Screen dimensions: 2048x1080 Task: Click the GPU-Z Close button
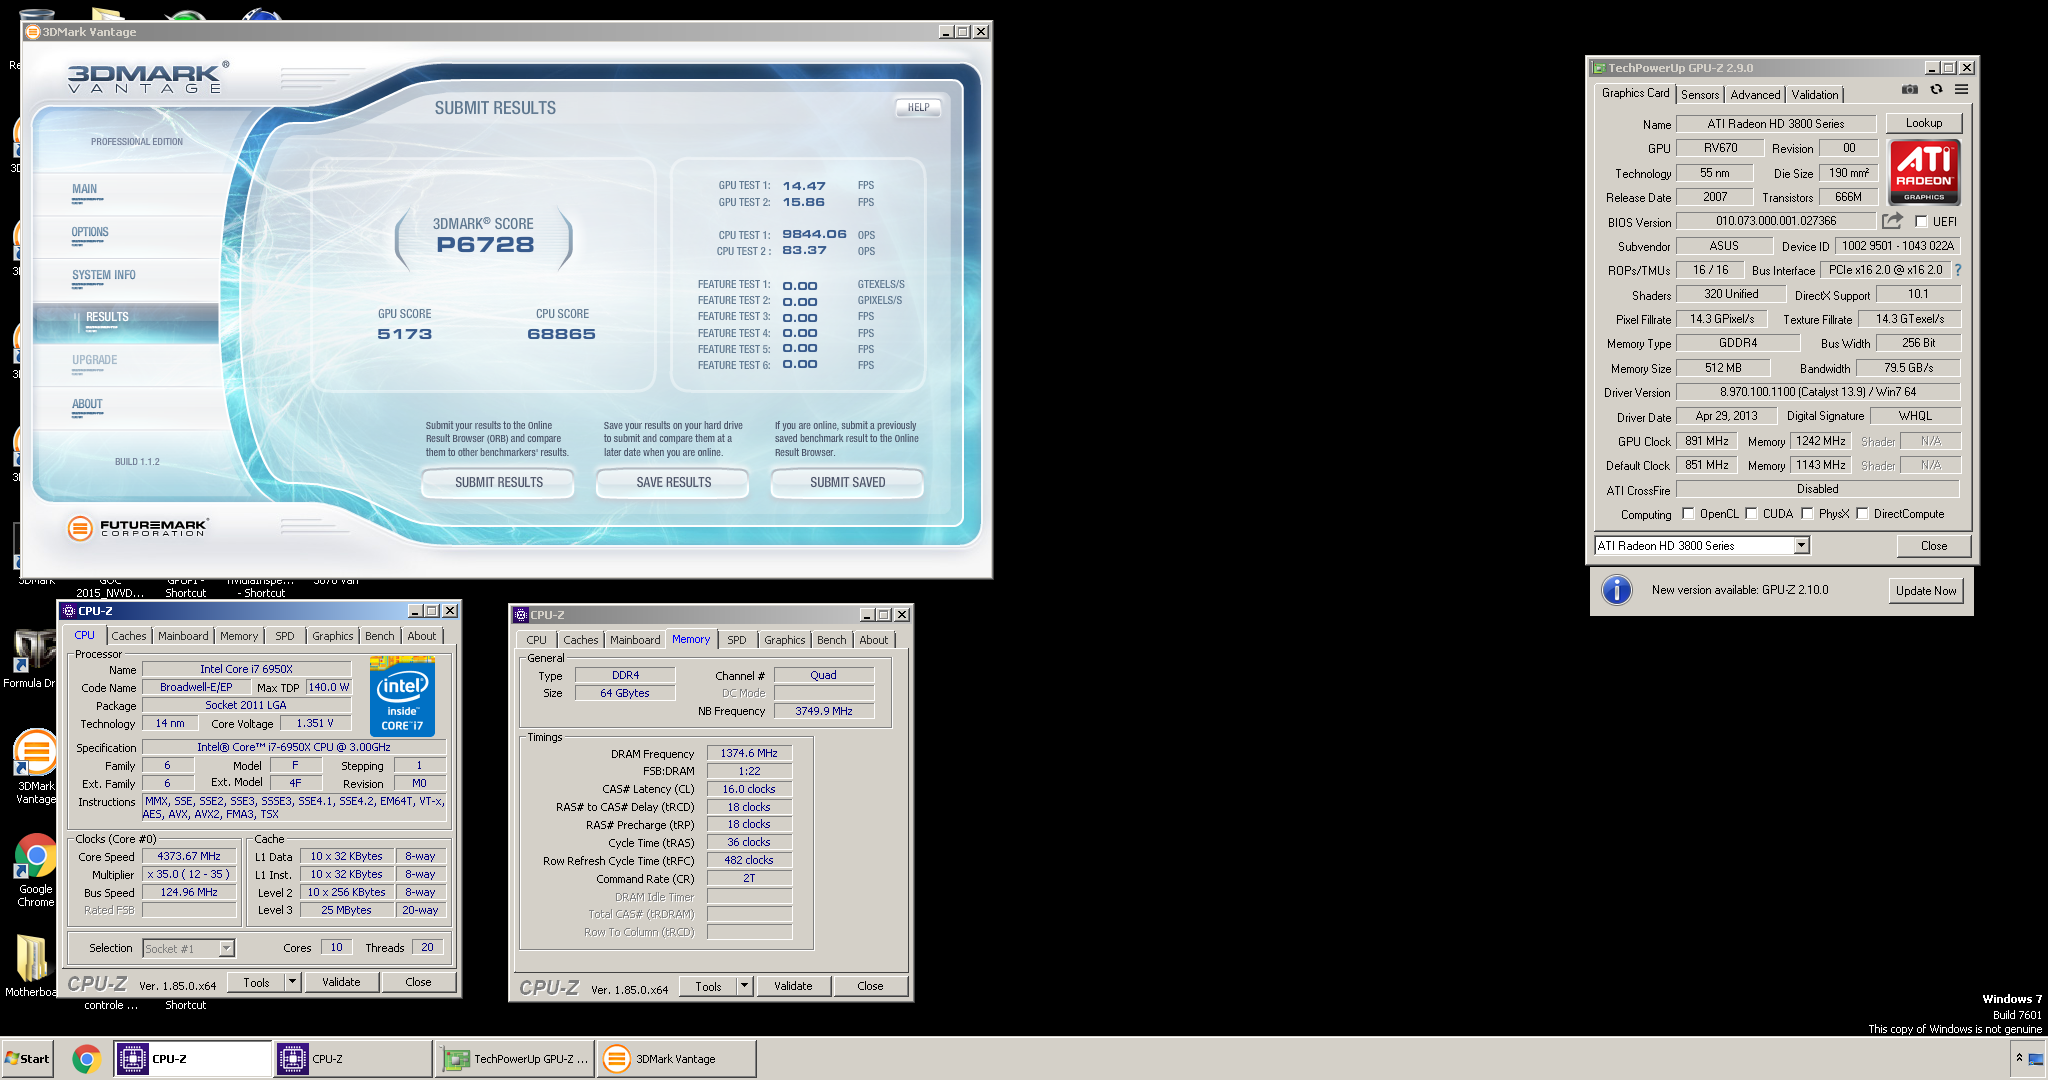coord(1934,546)
